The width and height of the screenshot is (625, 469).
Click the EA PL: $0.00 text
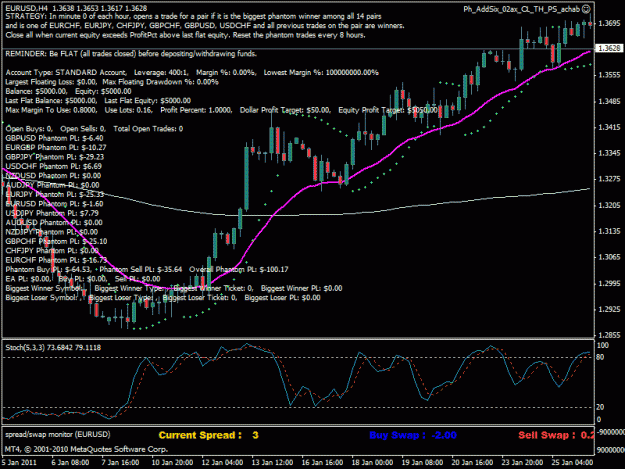[28, 279]
